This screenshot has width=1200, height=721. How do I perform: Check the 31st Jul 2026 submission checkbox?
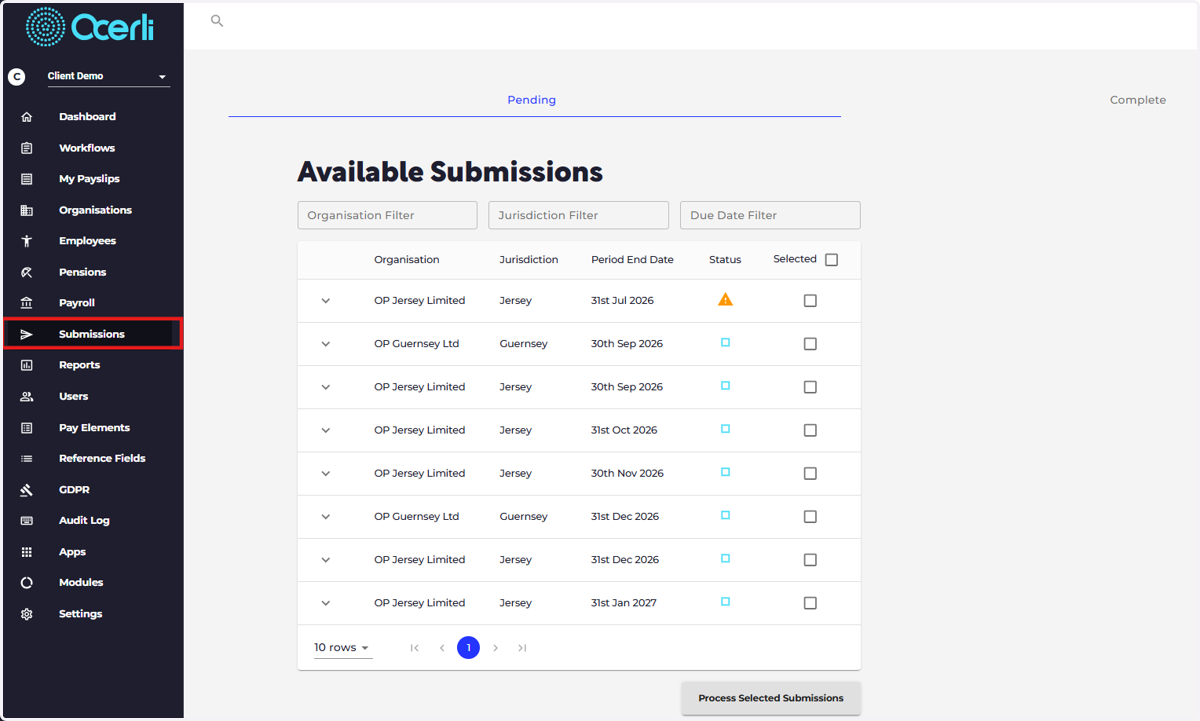pos(810,301)
